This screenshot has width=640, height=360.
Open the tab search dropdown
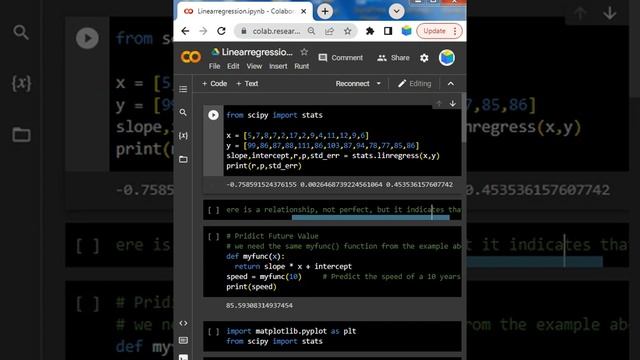396,11
